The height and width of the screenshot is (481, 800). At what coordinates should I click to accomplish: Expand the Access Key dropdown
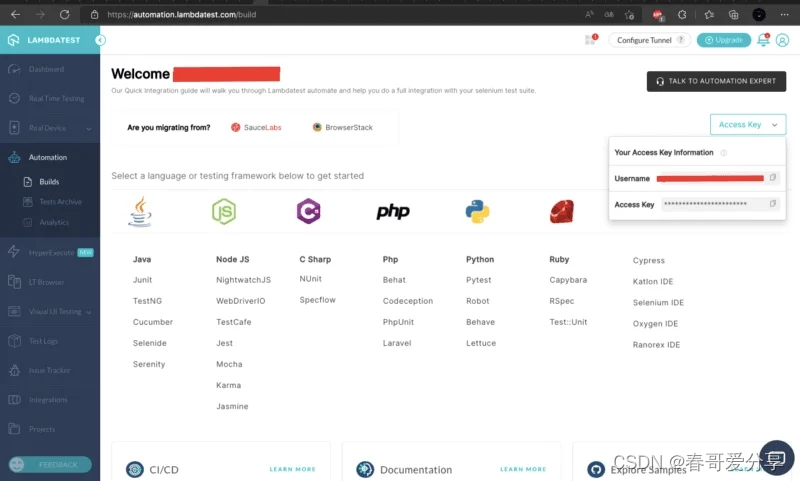coord(747,124)
